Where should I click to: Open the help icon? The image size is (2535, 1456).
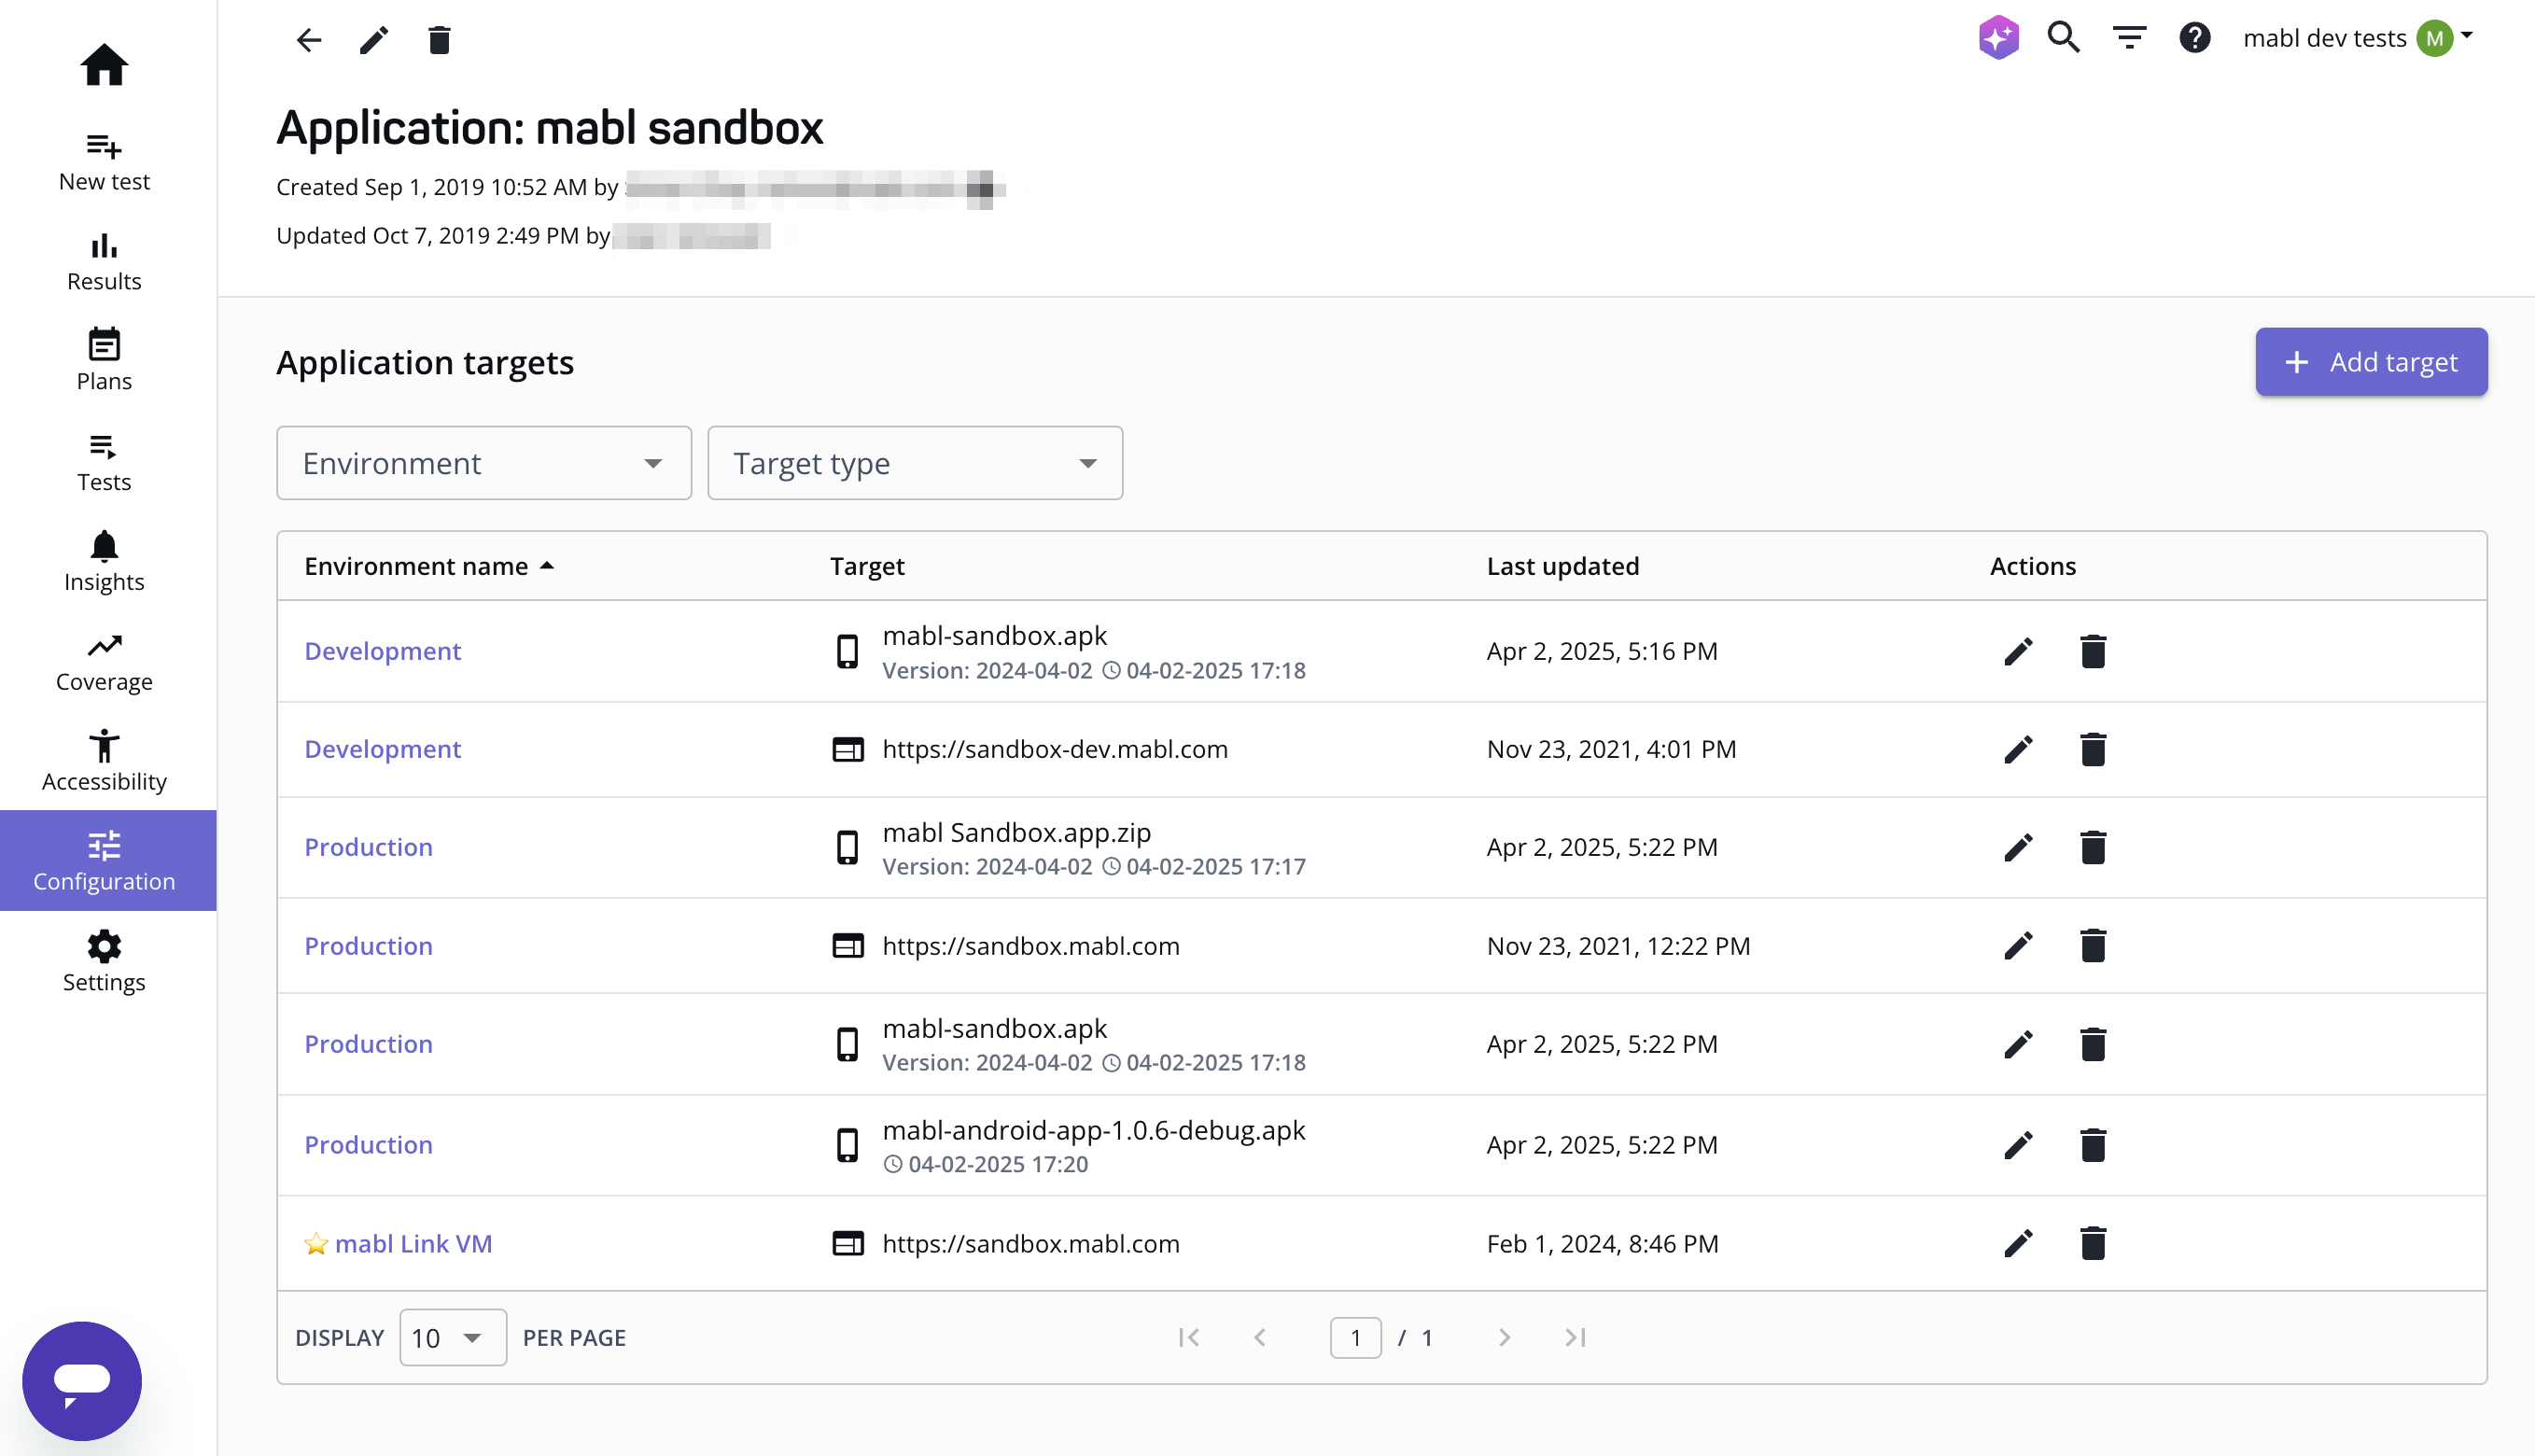pos(2195,37)
